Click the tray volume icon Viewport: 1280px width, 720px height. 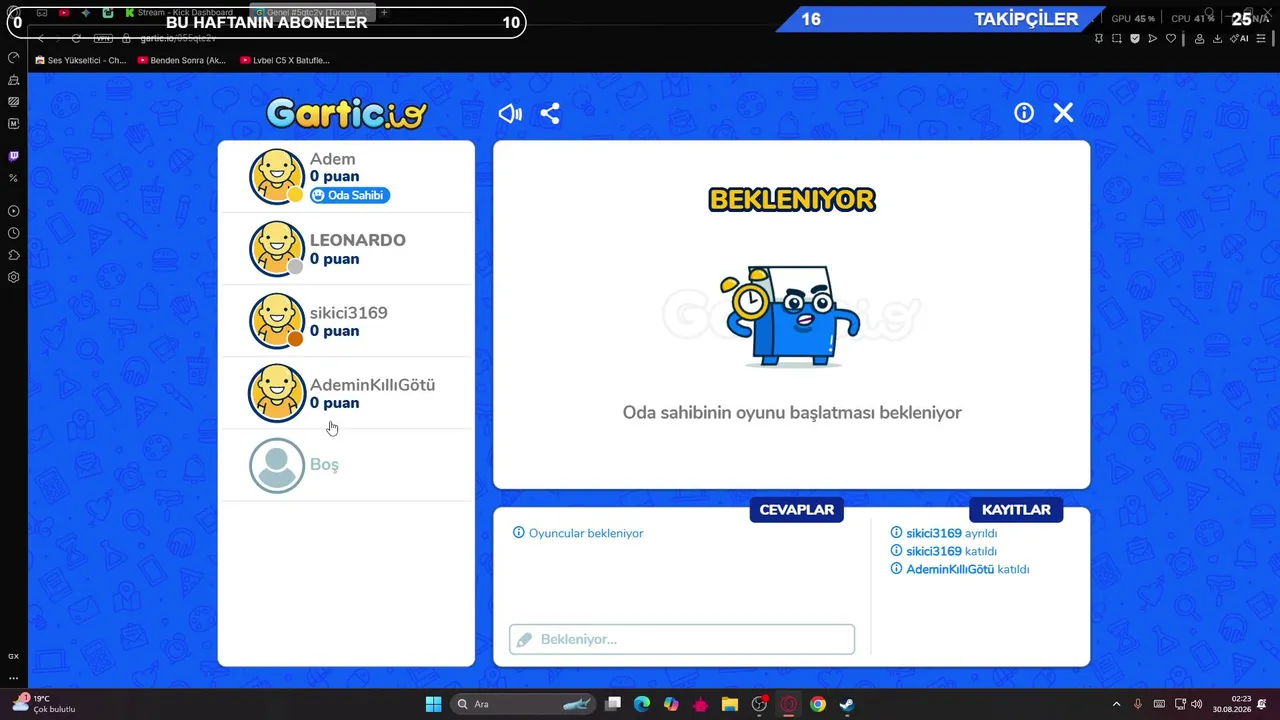point(1196,704)
